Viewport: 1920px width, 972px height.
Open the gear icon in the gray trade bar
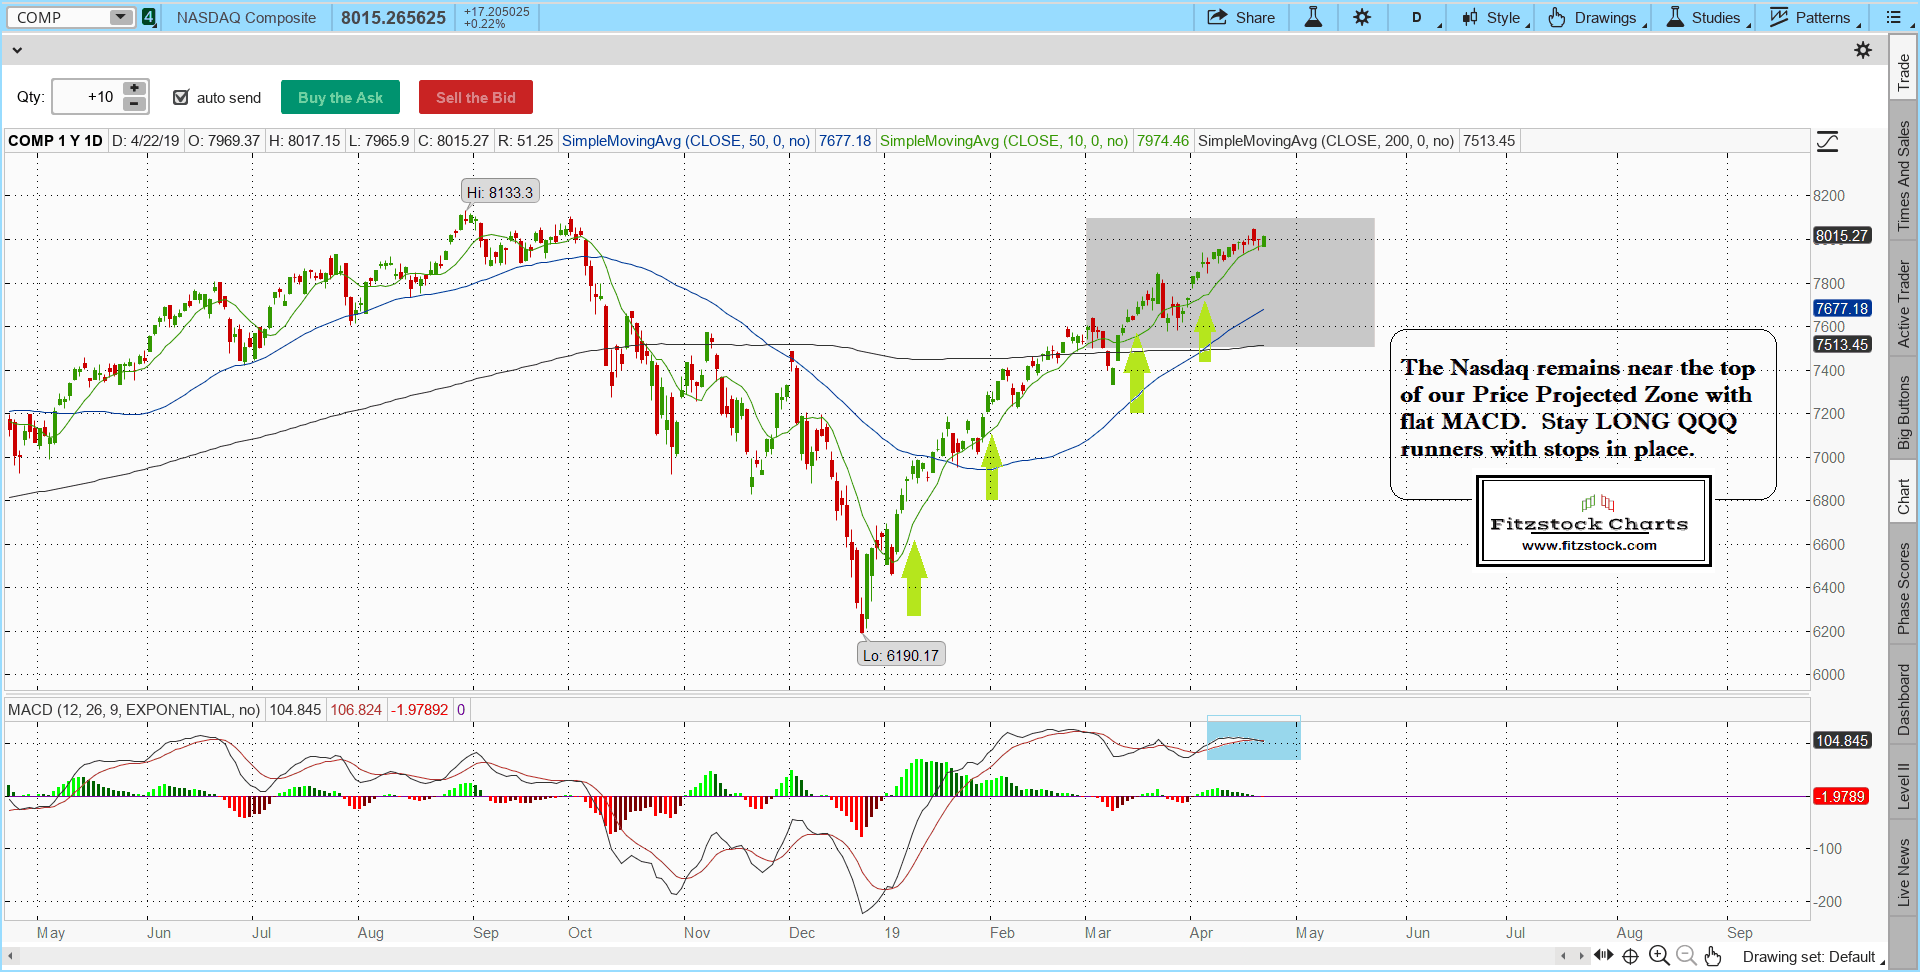point(1862,50)
